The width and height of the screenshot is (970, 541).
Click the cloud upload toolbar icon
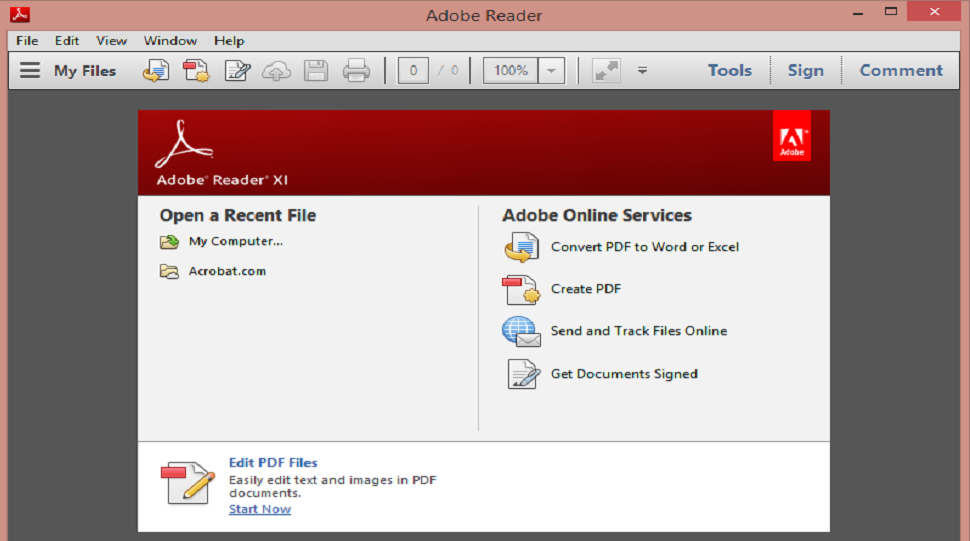(277, 71)
